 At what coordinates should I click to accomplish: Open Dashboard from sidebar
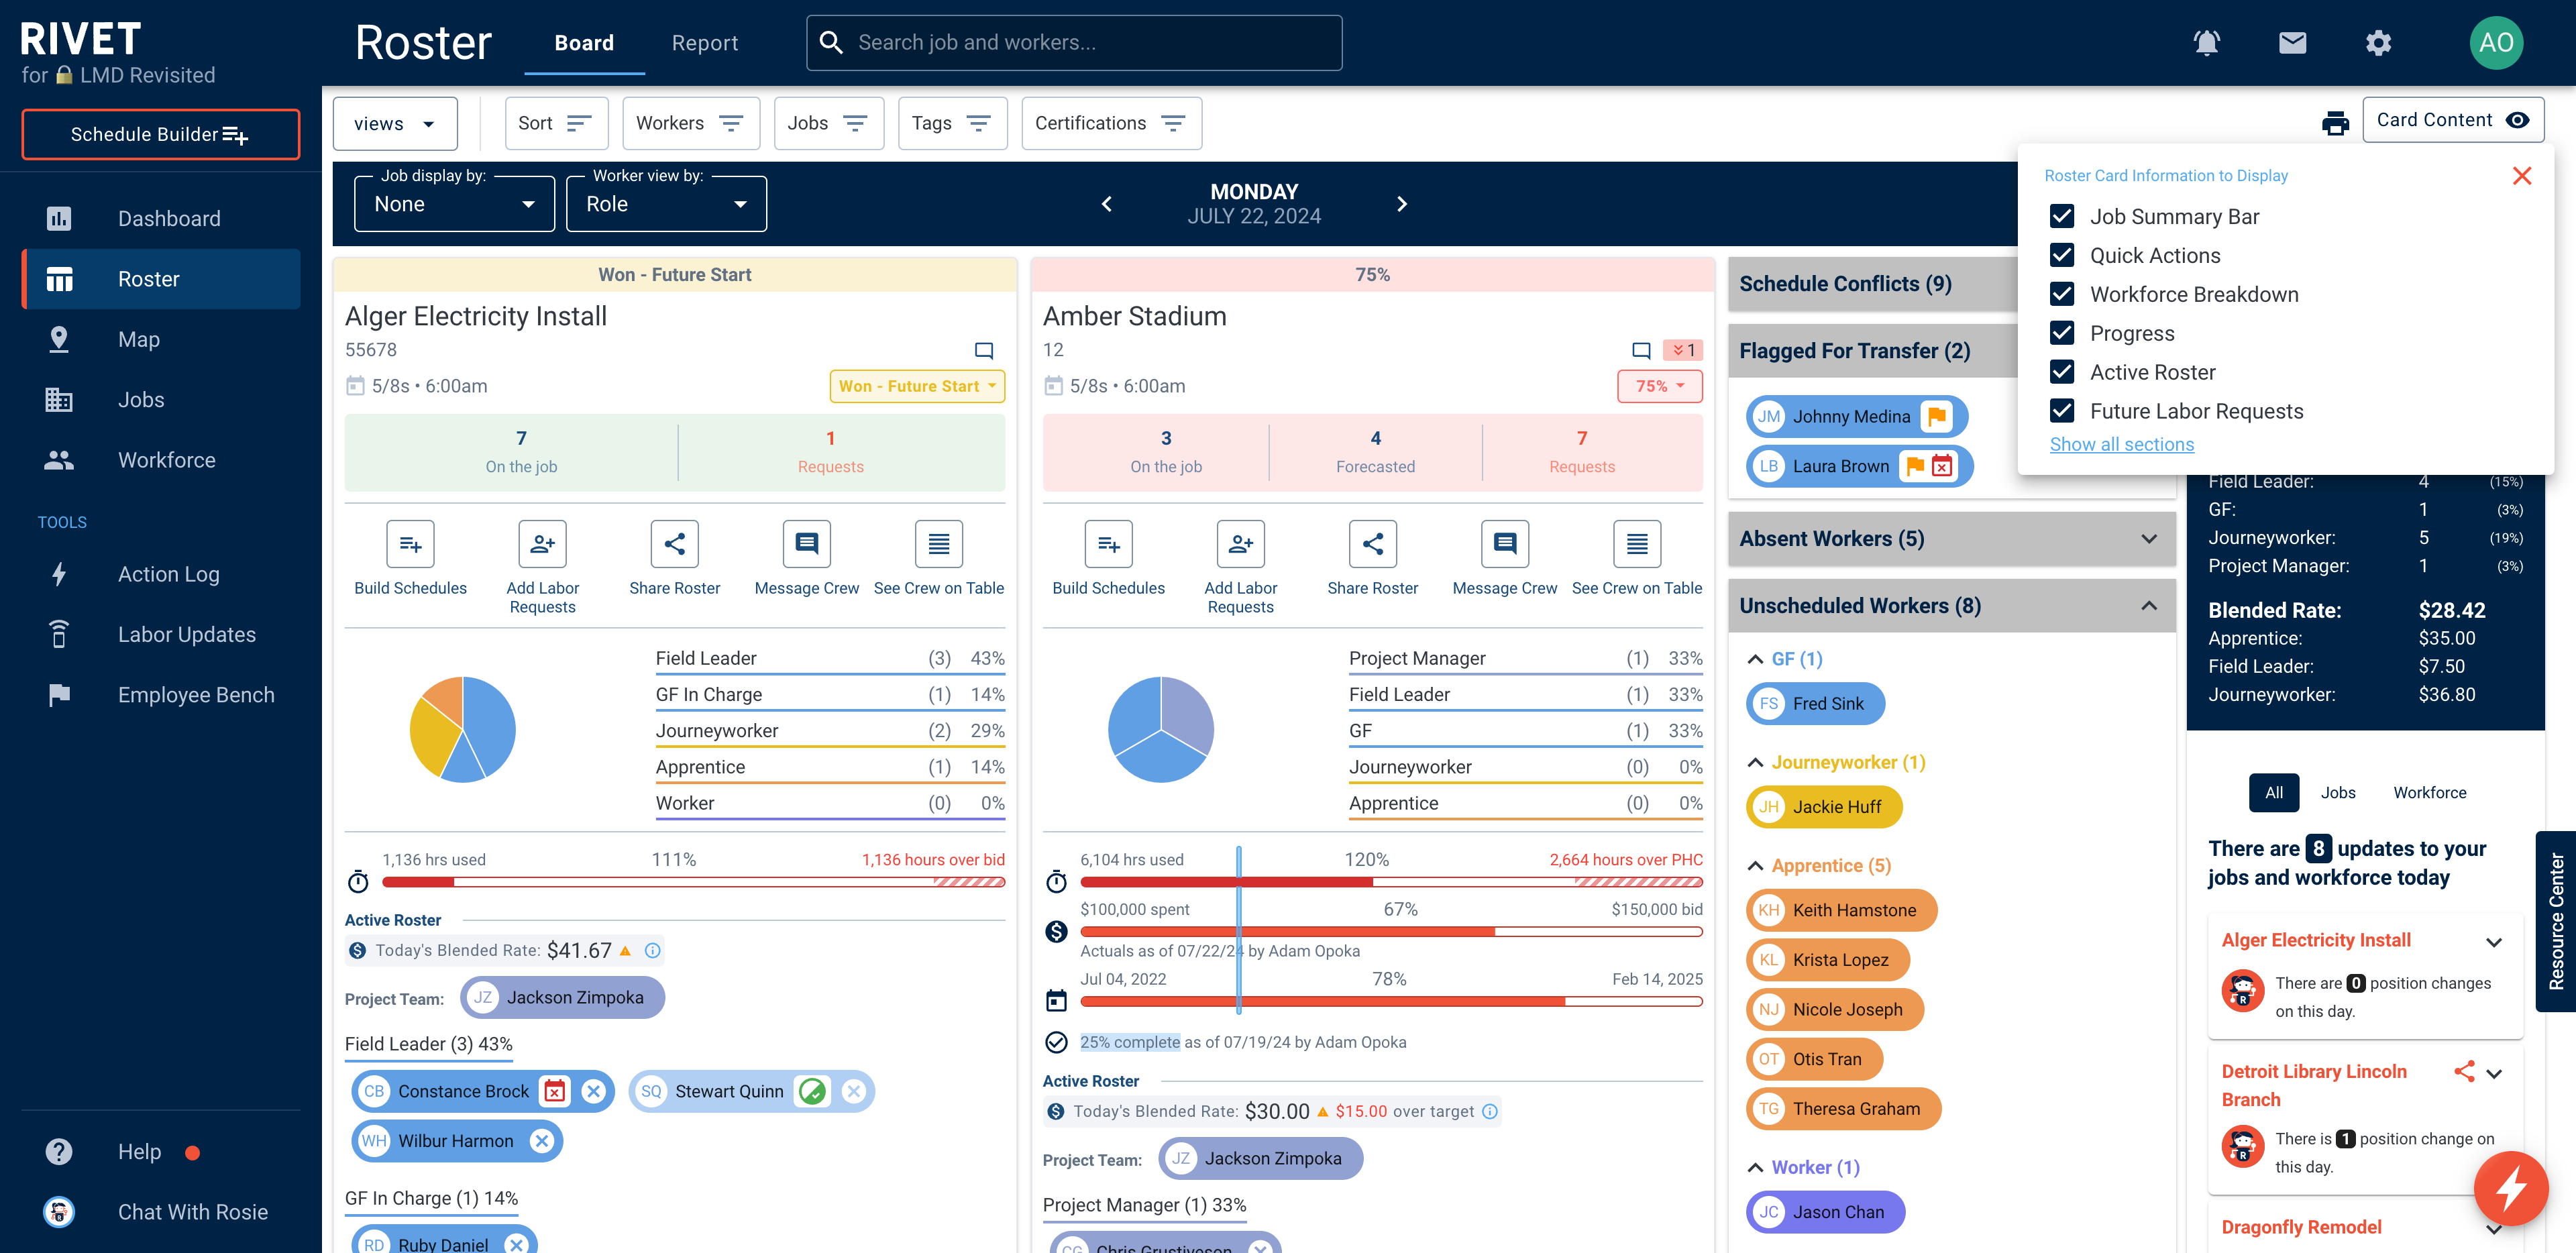(161, 218)
